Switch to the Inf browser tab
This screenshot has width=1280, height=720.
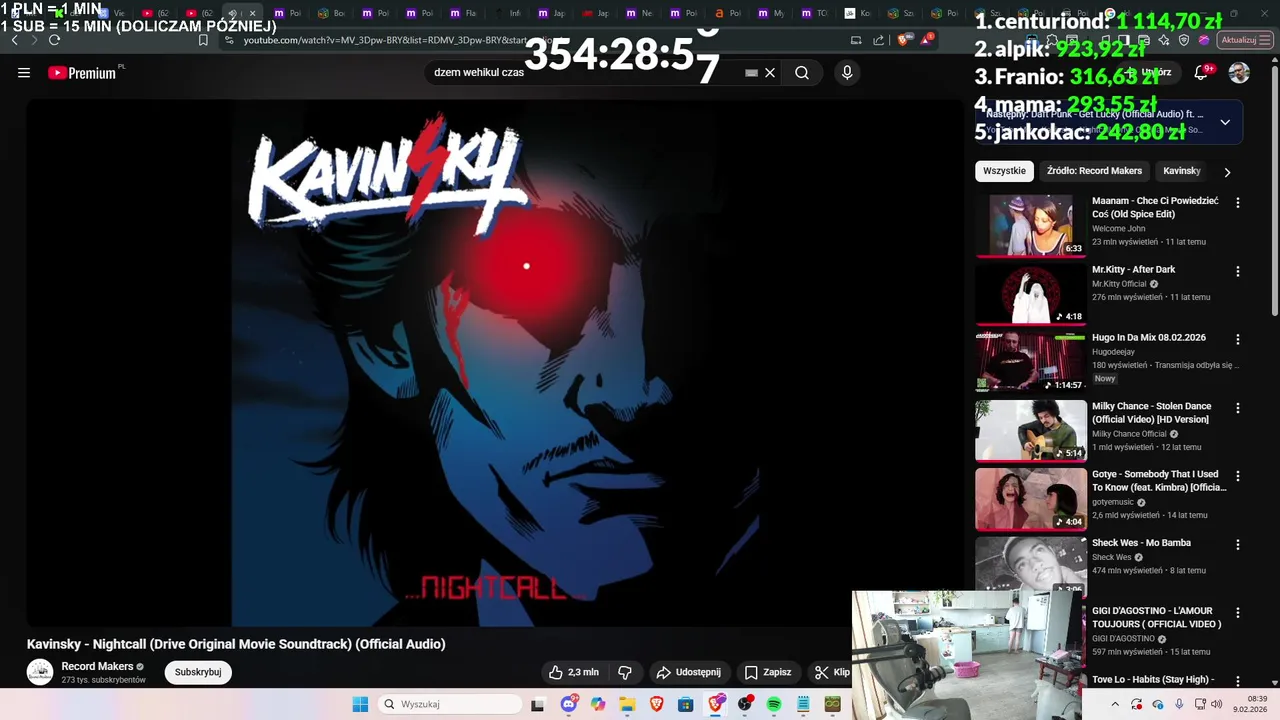tap(507, 14)
